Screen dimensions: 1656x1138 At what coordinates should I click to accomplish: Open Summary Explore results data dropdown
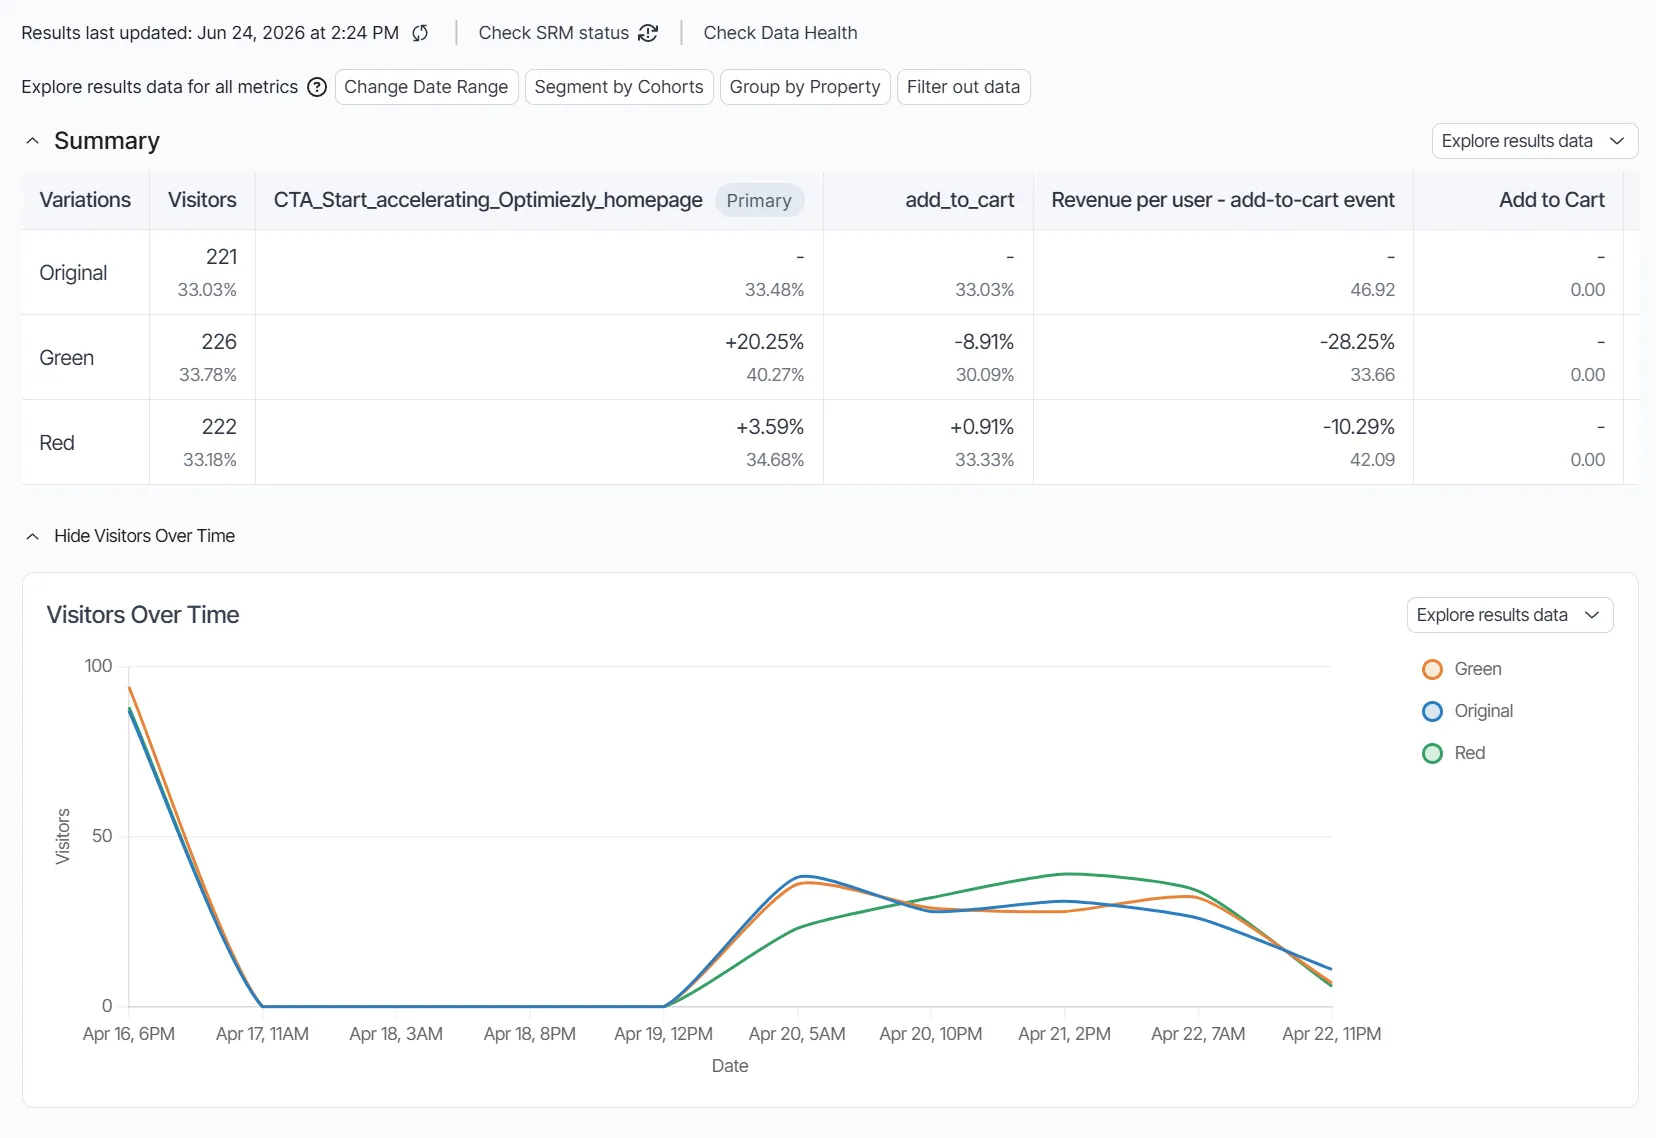click(1535, 141)
